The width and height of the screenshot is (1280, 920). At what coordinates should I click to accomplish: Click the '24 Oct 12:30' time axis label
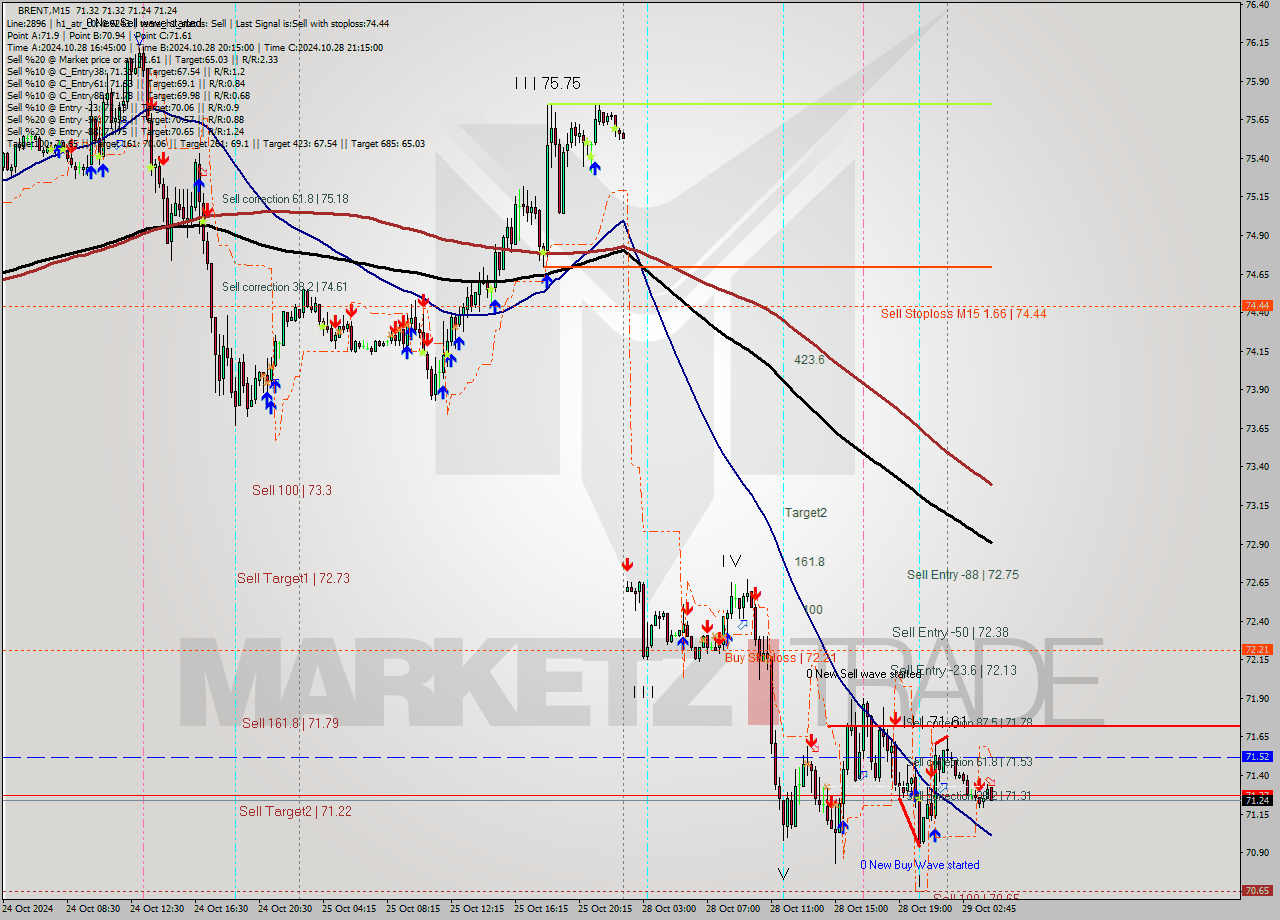click(156, 909)
